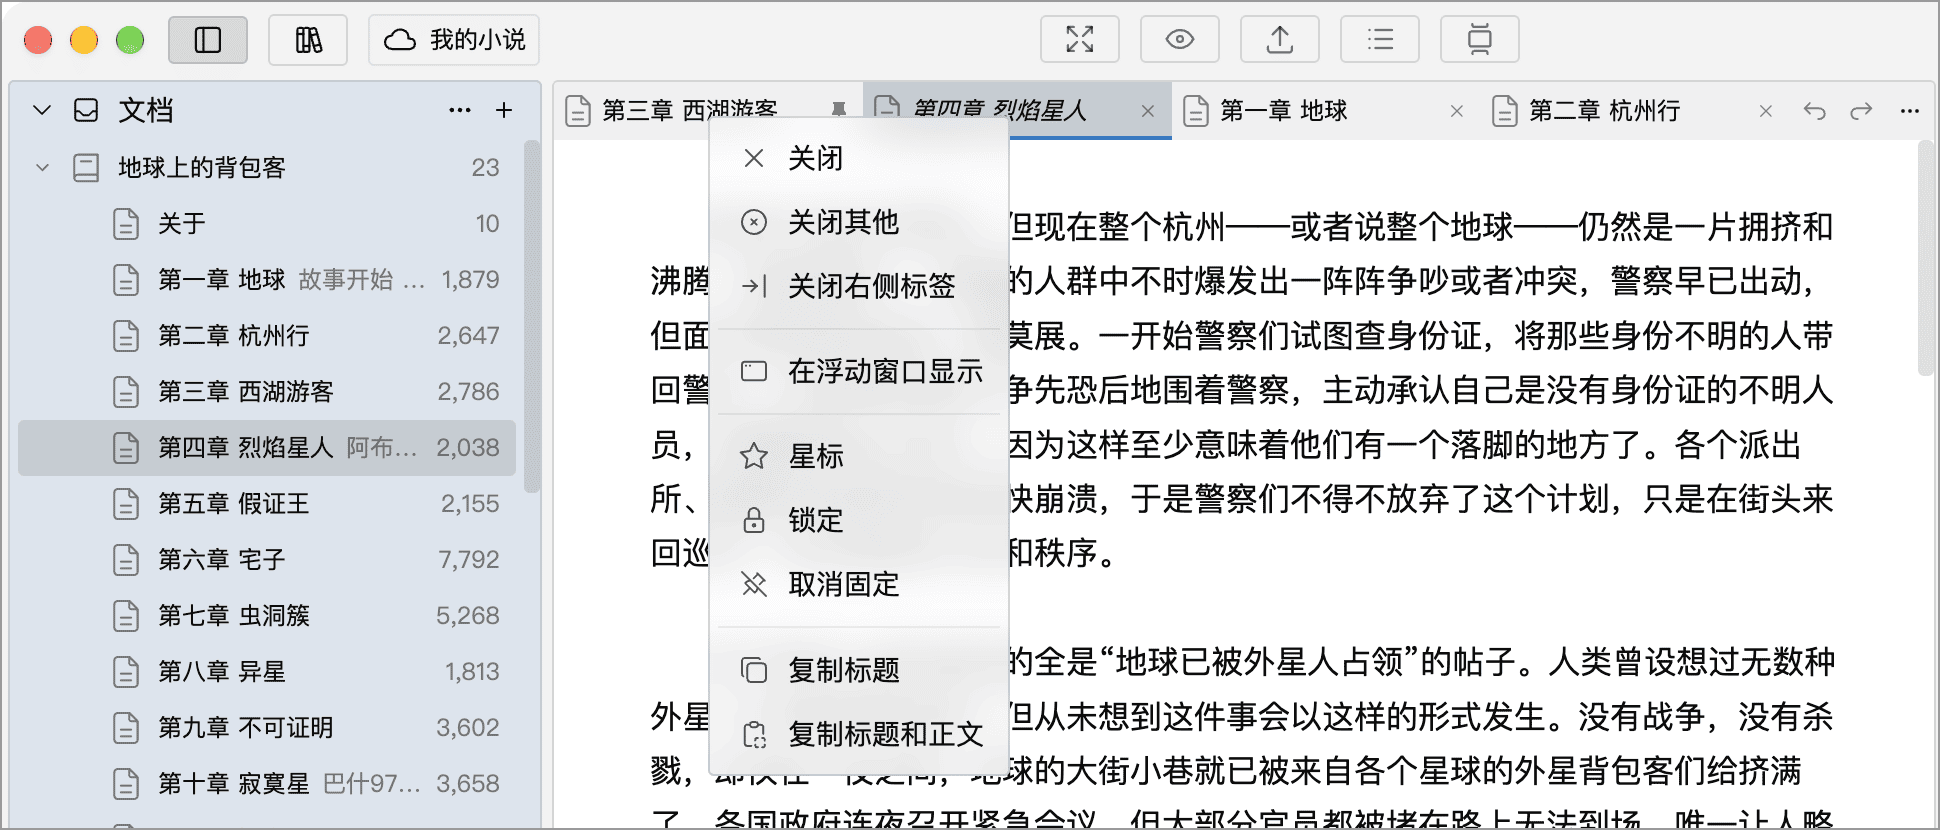Toggle the sidebar panel button

208,40
